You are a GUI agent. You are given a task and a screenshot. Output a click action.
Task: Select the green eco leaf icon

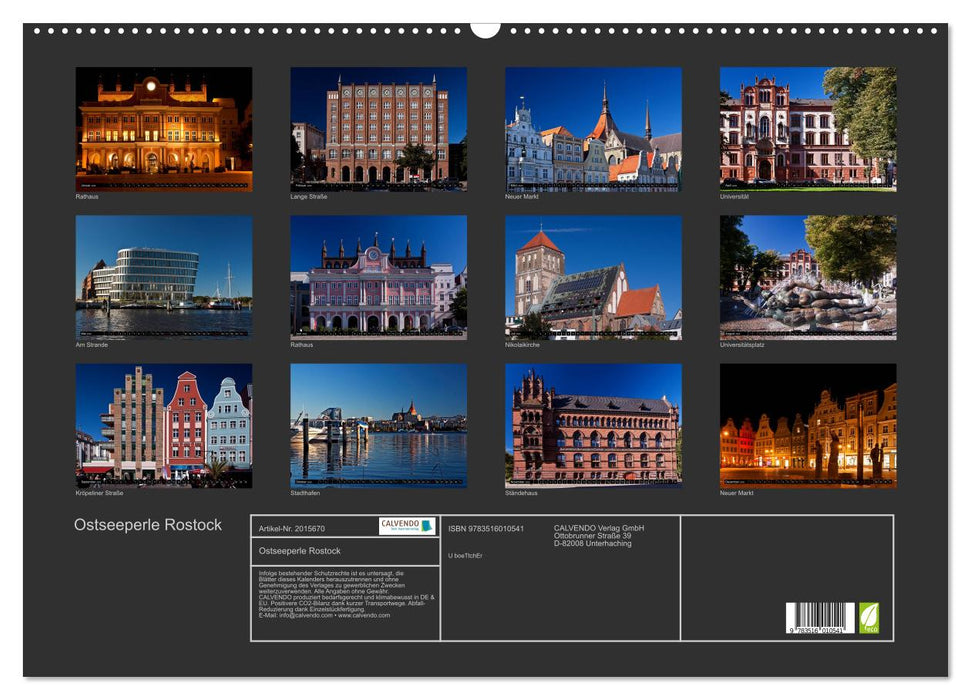coord(870,618)
